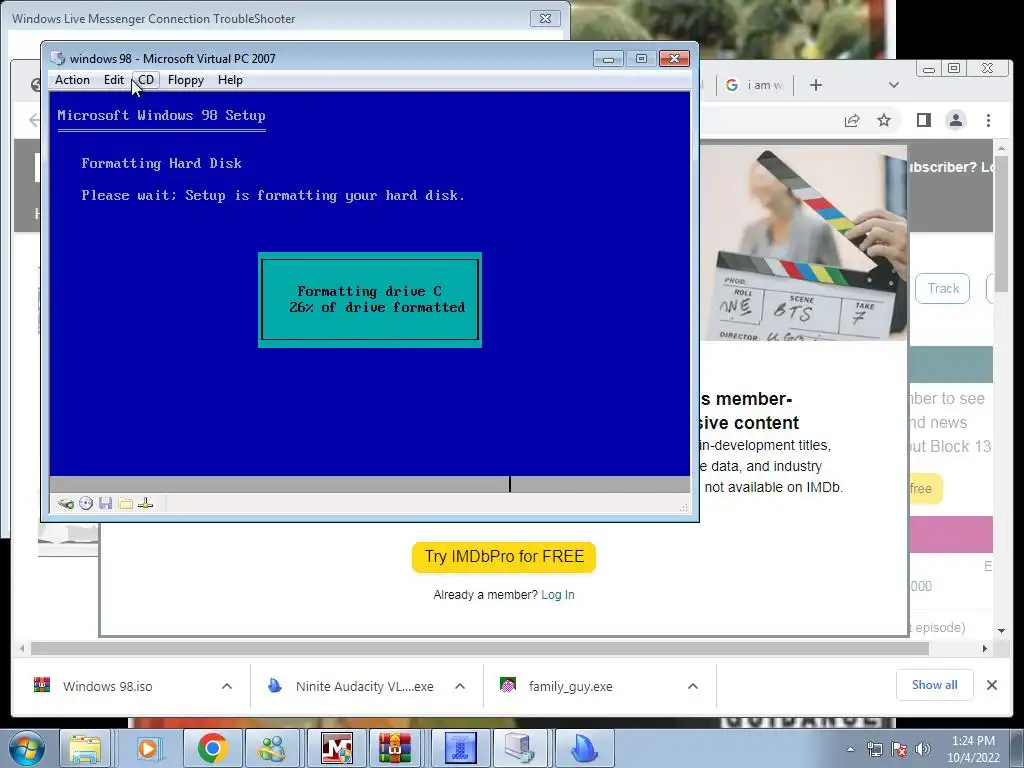Screen dimensions: 1024x768
Task: Open the blue shark fin taskbar icon
Action: point(583,748)
